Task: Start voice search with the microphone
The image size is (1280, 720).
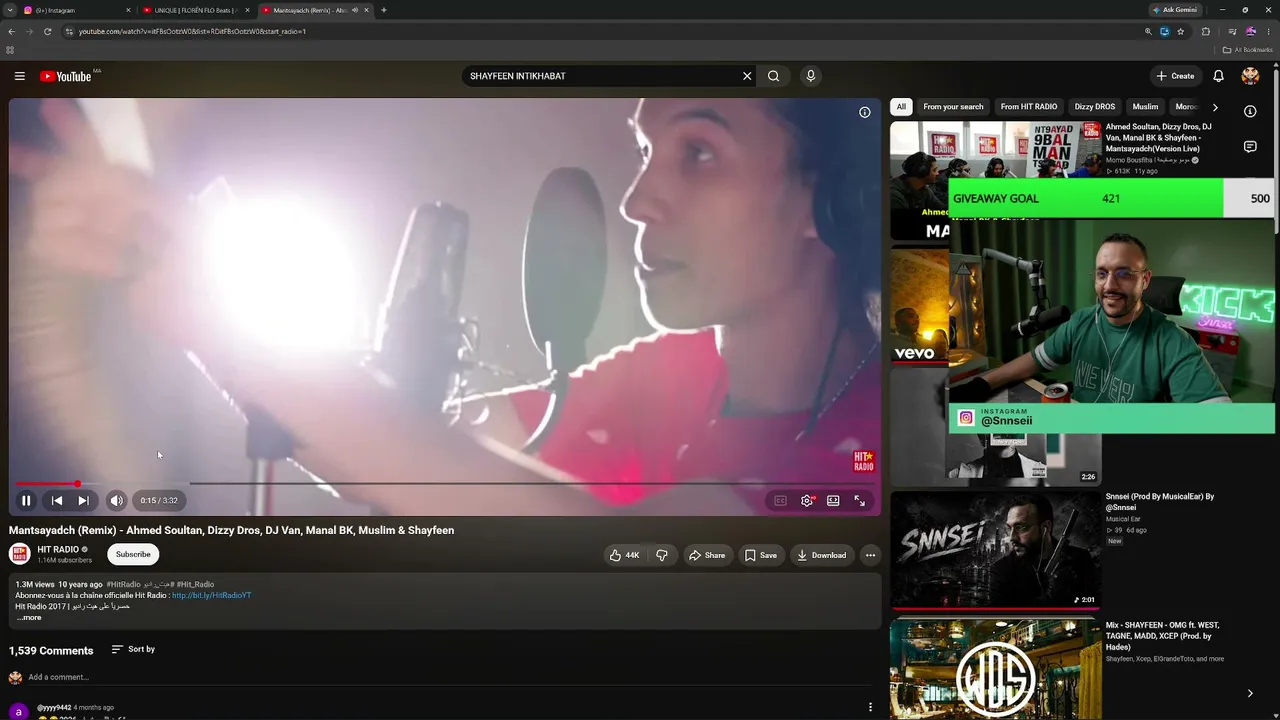Action: (811, 76)
